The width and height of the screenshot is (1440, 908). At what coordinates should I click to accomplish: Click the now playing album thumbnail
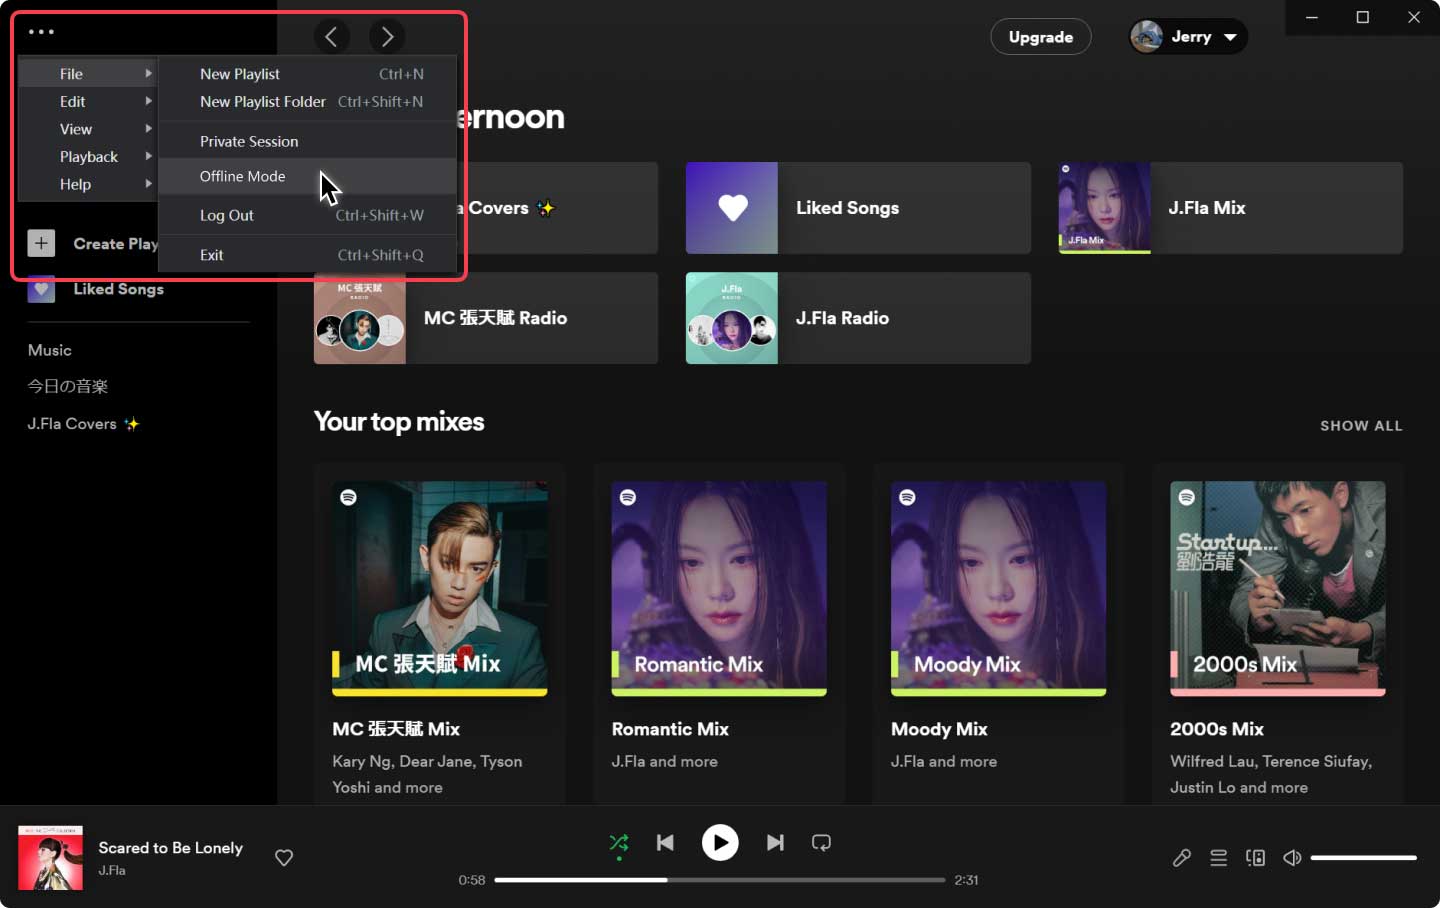click(50, 857)
